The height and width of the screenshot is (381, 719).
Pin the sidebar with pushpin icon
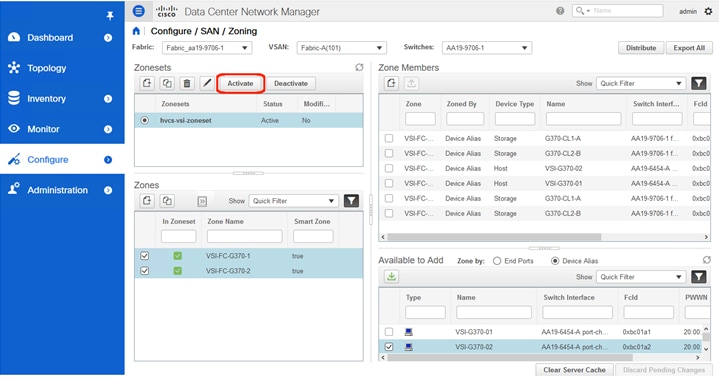(x=110, y=16)
